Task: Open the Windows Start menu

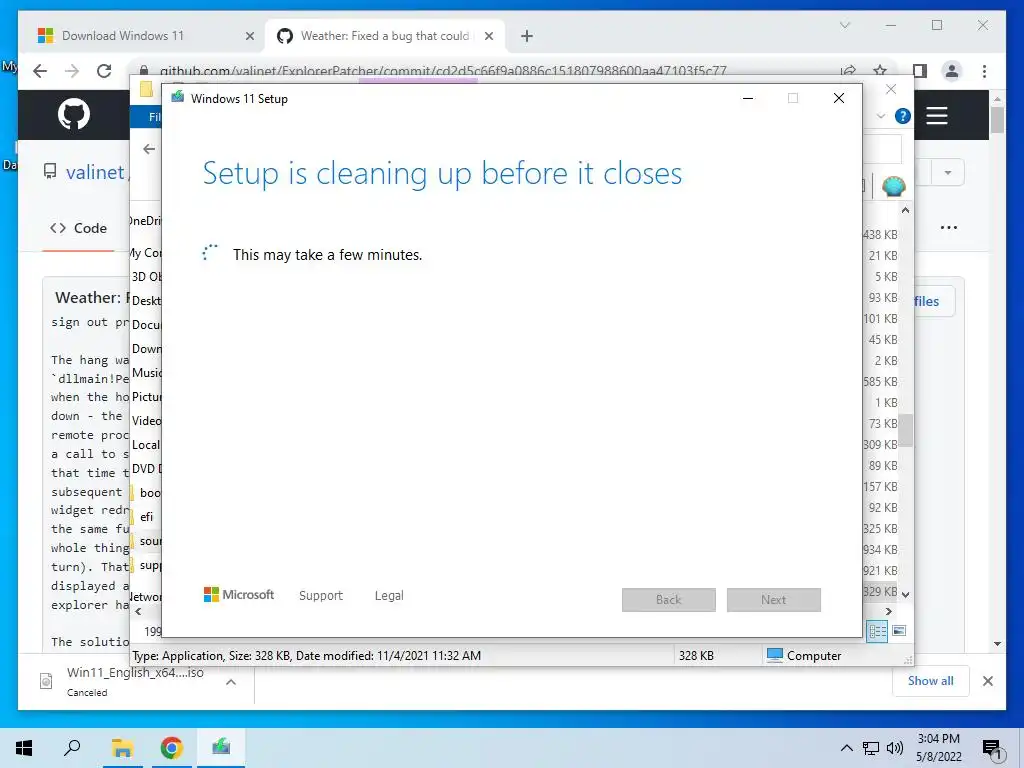Action: [x=24, y=748]
